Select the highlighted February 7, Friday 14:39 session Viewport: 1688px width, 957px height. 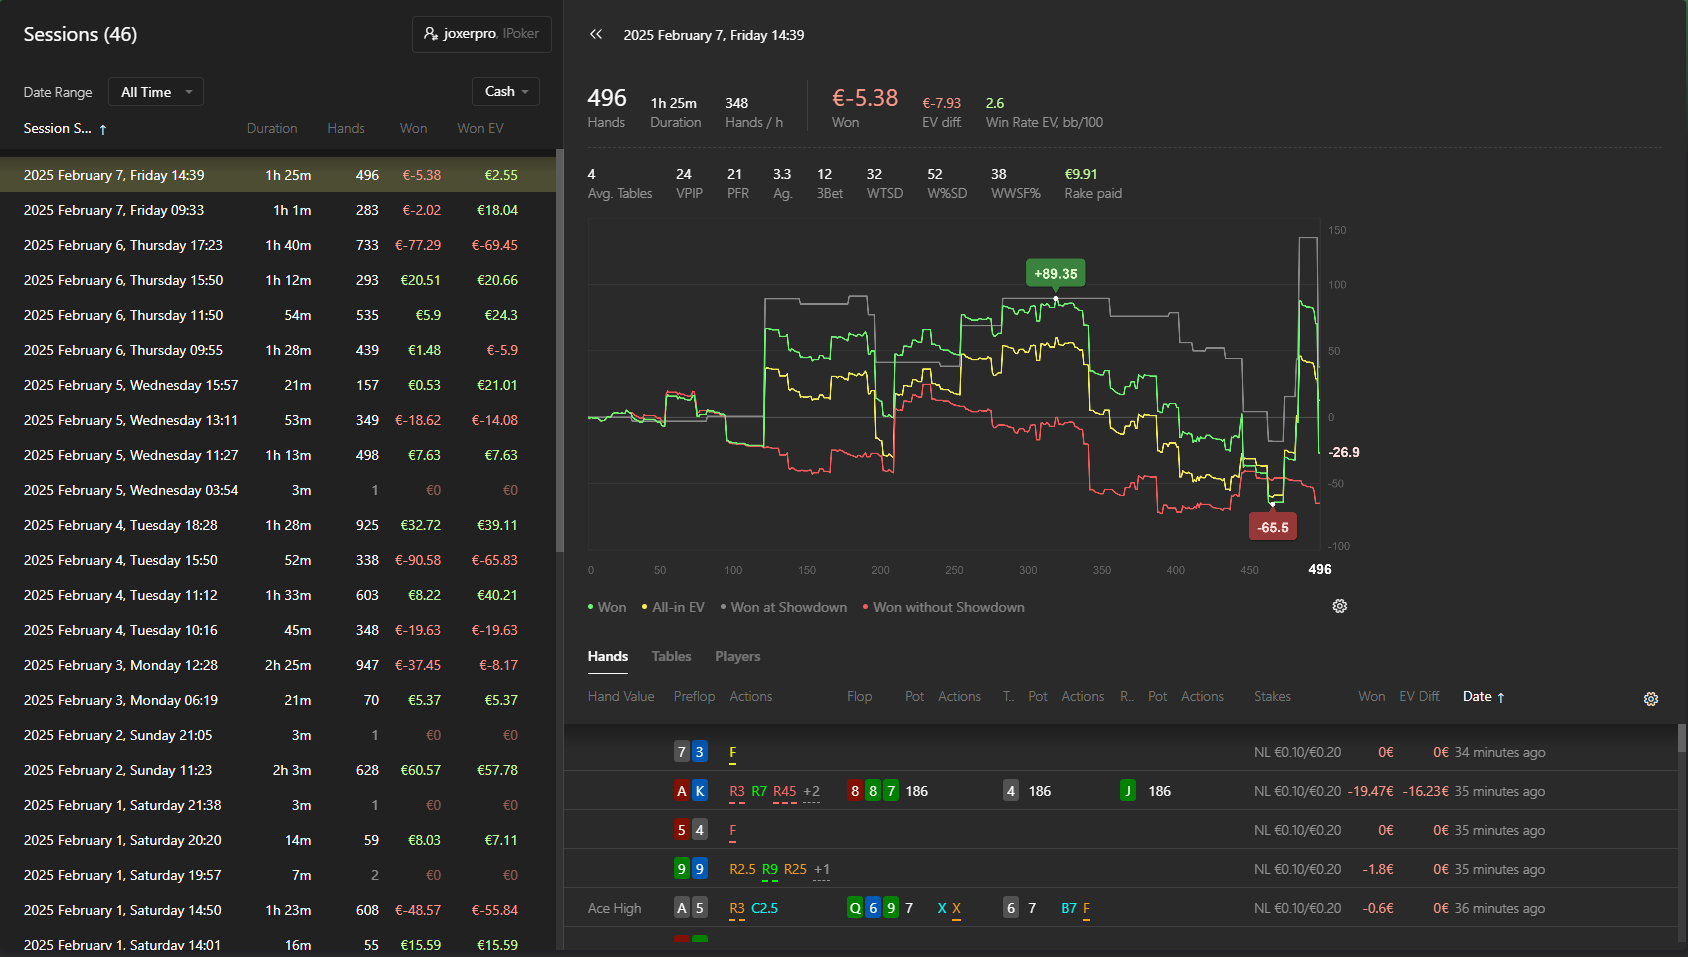coord(277,175)
